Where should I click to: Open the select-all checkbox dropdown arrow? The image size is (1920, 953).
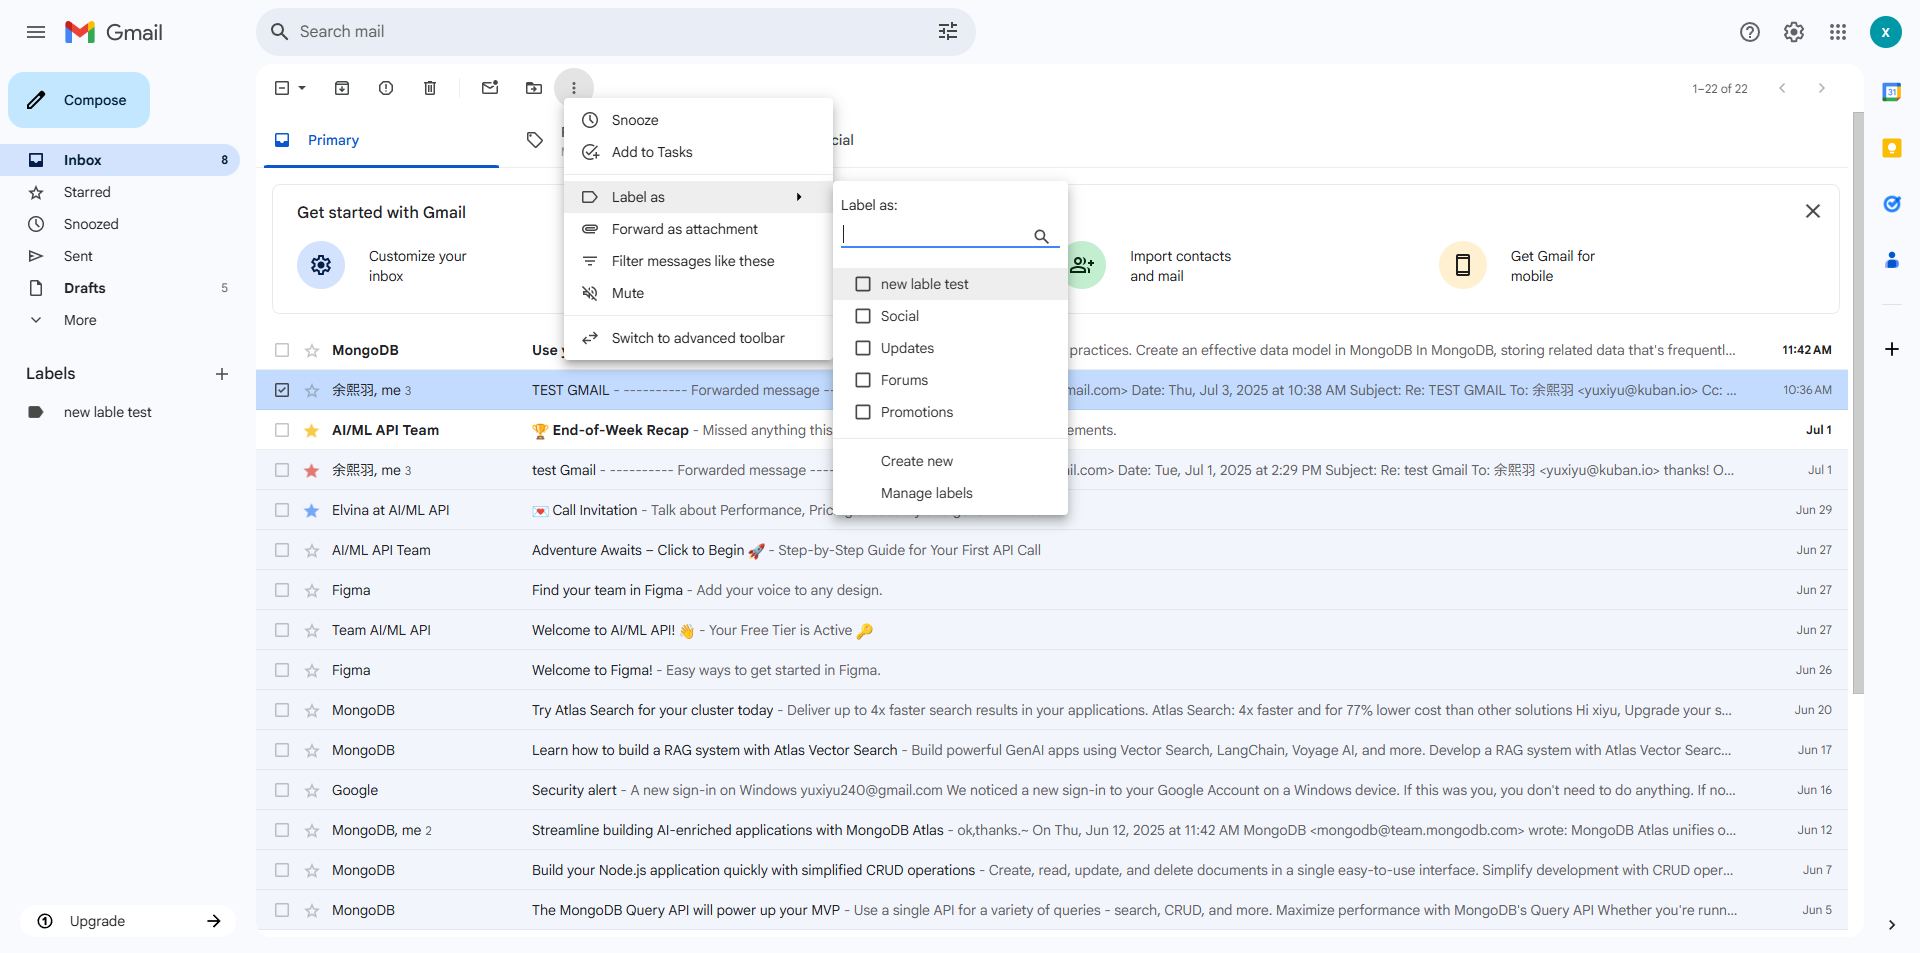302,88
